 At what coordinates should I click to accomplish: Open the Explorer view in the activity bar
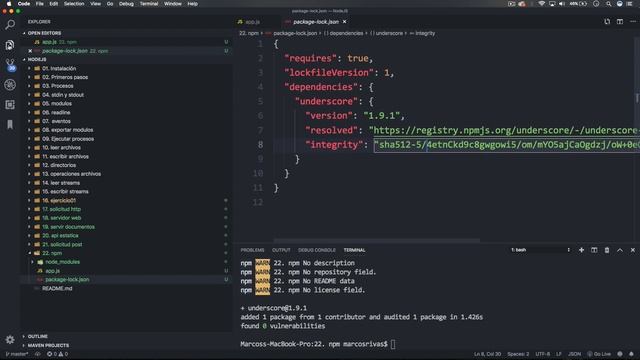(10, 44)
